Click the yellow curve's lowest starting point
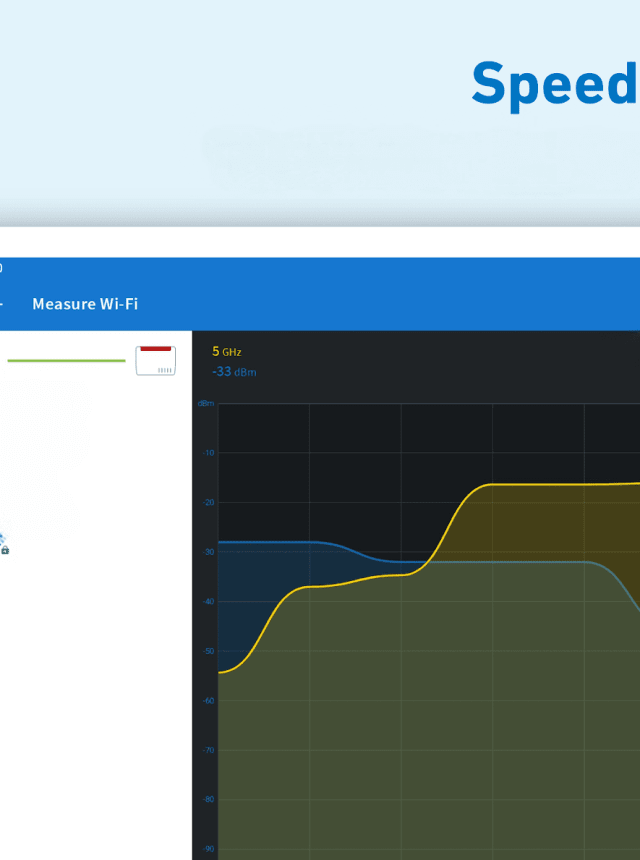640x860 pixels. point(222,672)
